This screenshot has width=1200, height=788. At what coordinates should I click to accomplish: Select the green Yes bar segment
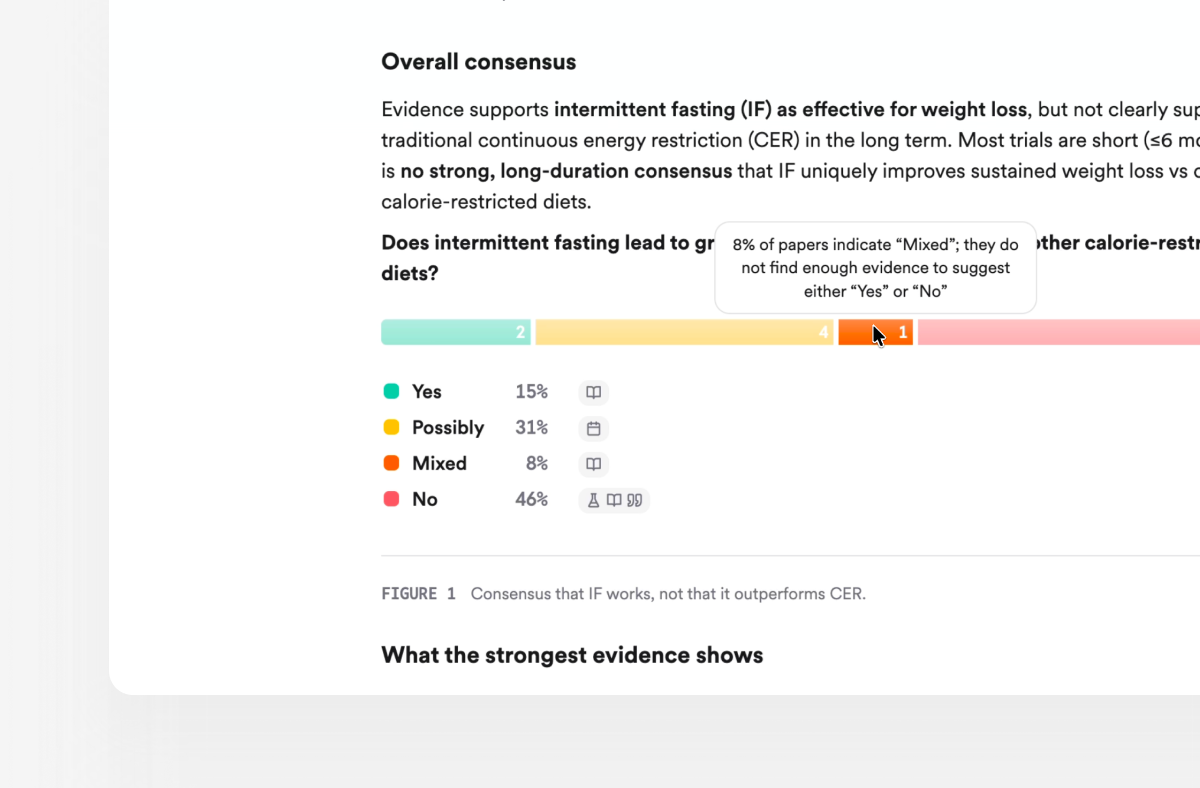(x=455, y=332)
